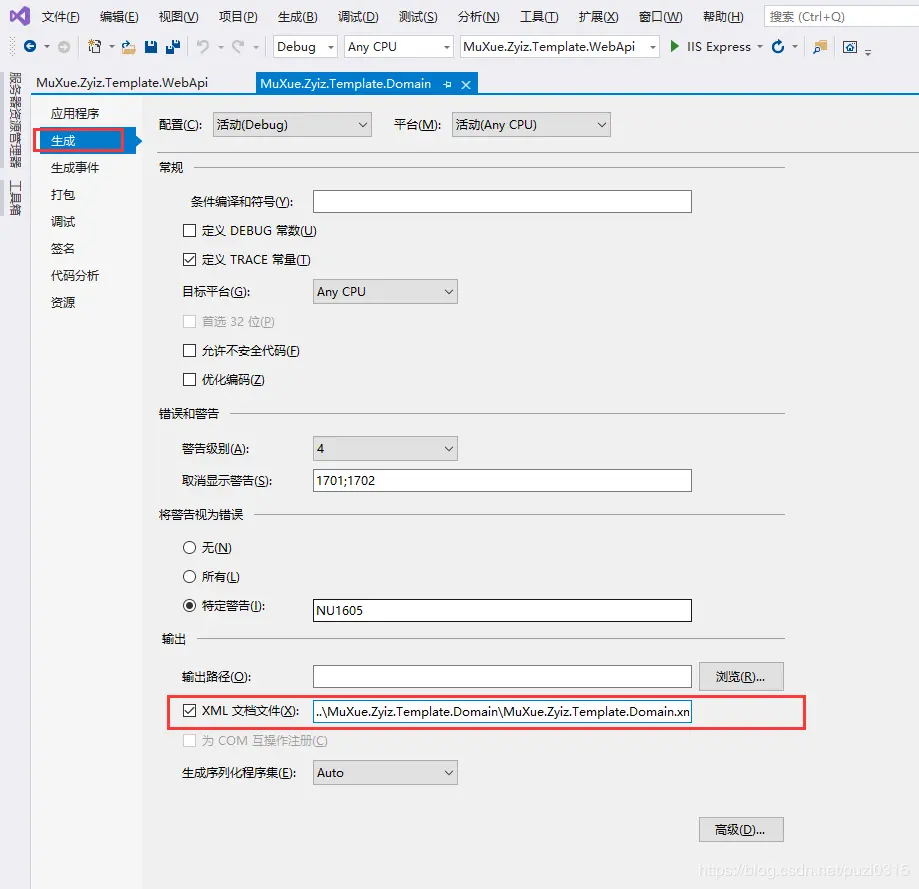Select 应用程序 in the properties sidebar
The image size is (919, 889).
point(75,113)
